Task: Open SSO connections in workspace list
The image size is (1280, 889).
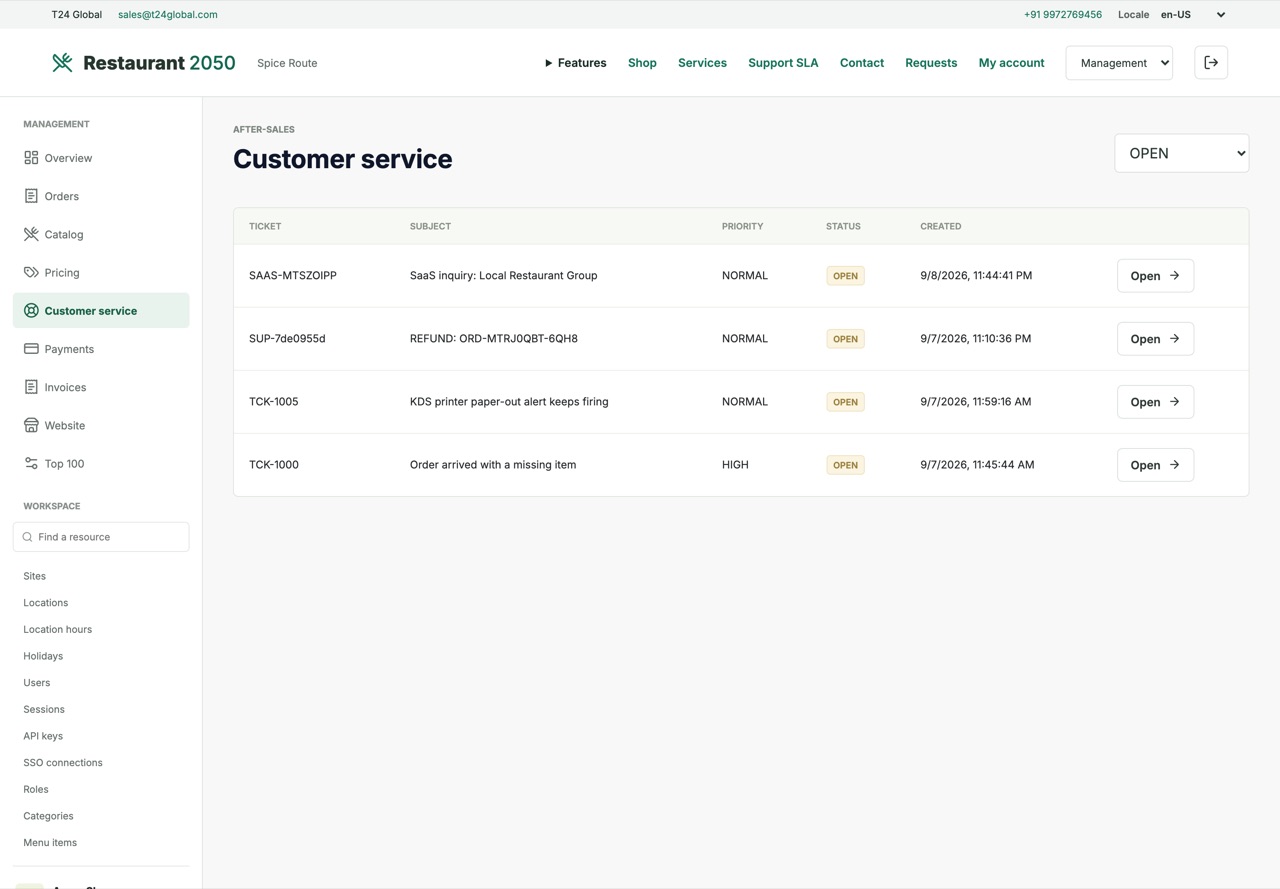Action: click(x=63, y=763)
